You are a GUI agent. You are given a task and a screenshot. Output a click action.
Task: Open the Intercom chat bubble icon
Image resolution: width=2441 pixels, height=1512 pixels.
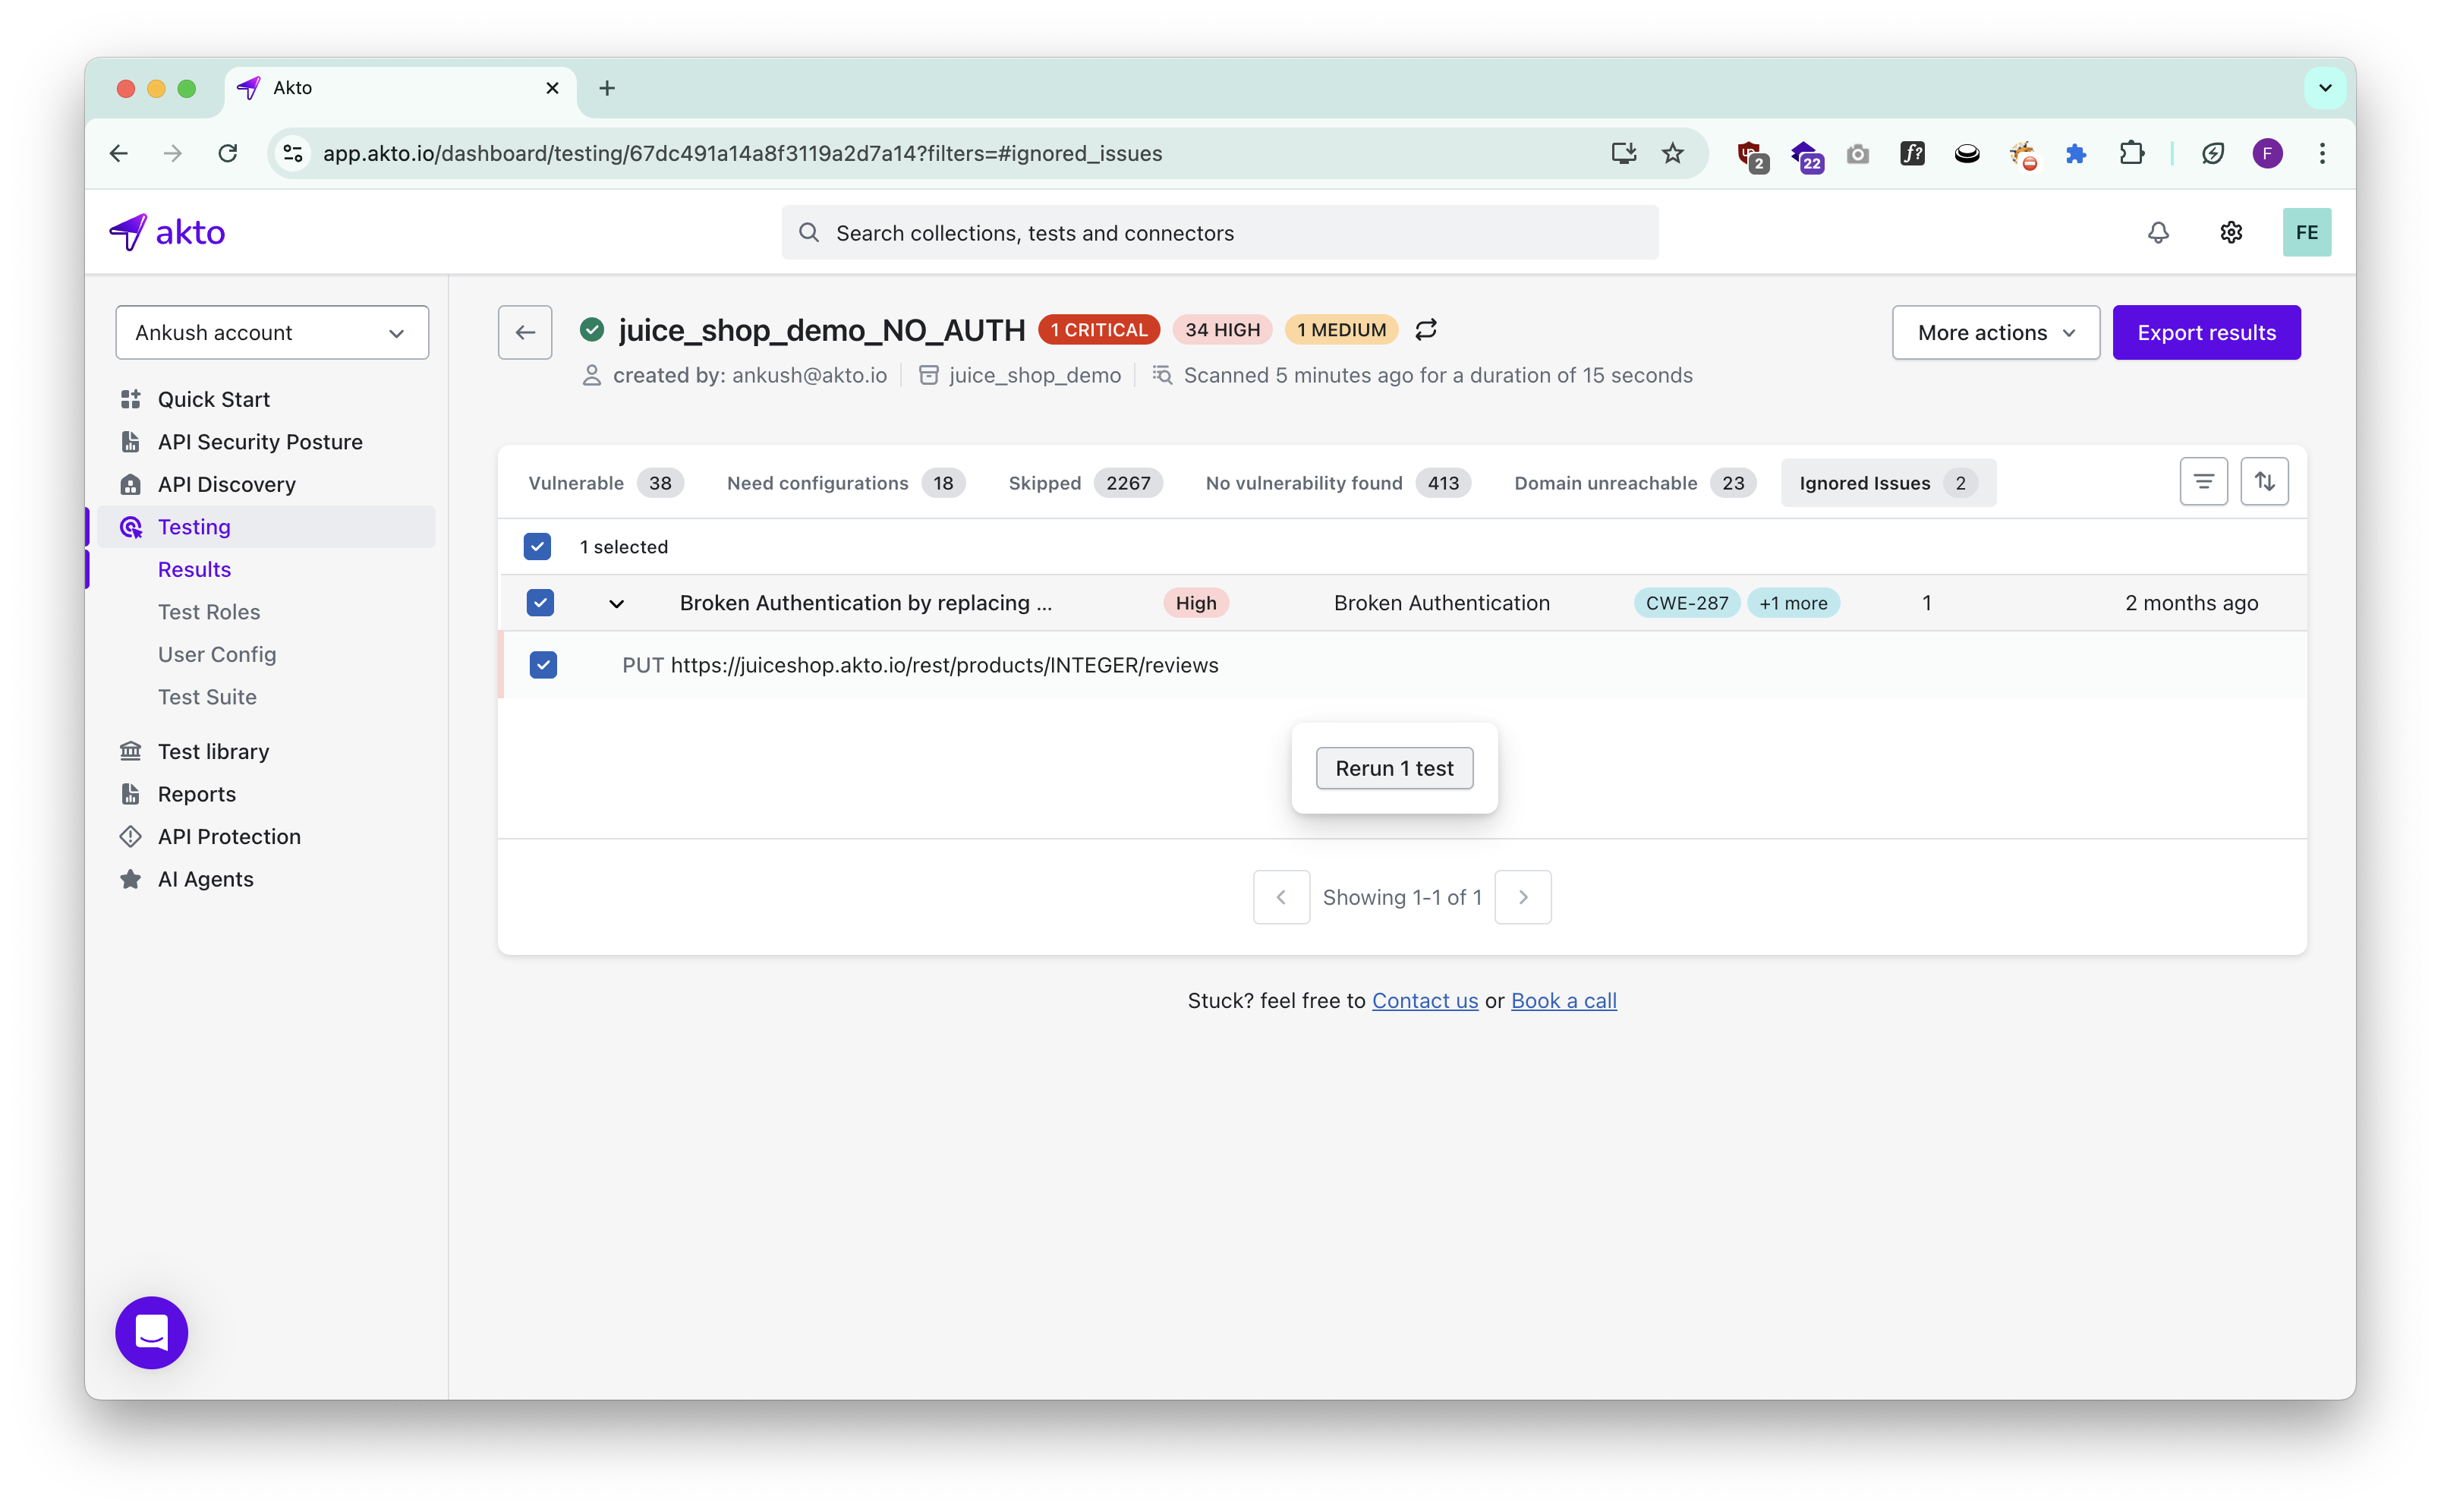151,1332
